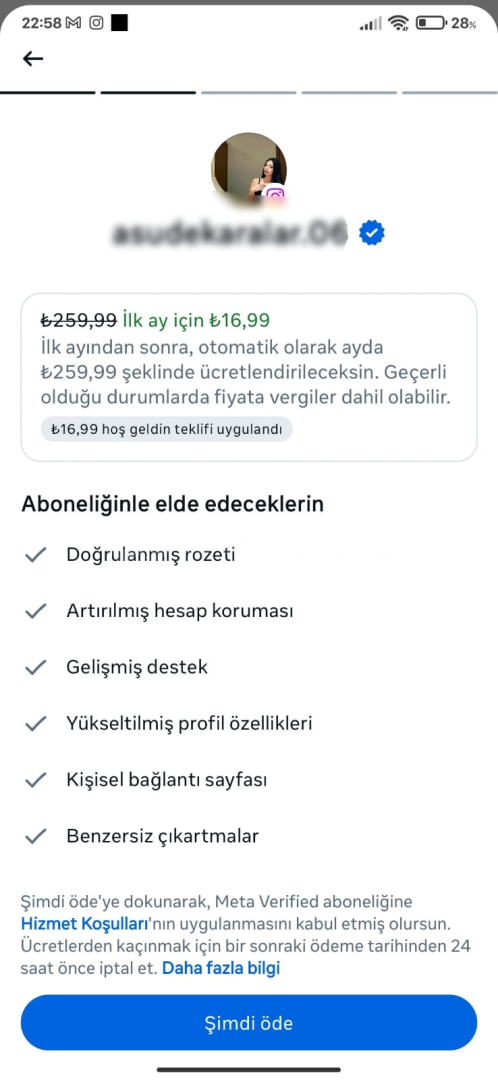Tap checkmark beside Doğrulanmış rozeti
498x1080 pixels.
(x=35, y=555)
